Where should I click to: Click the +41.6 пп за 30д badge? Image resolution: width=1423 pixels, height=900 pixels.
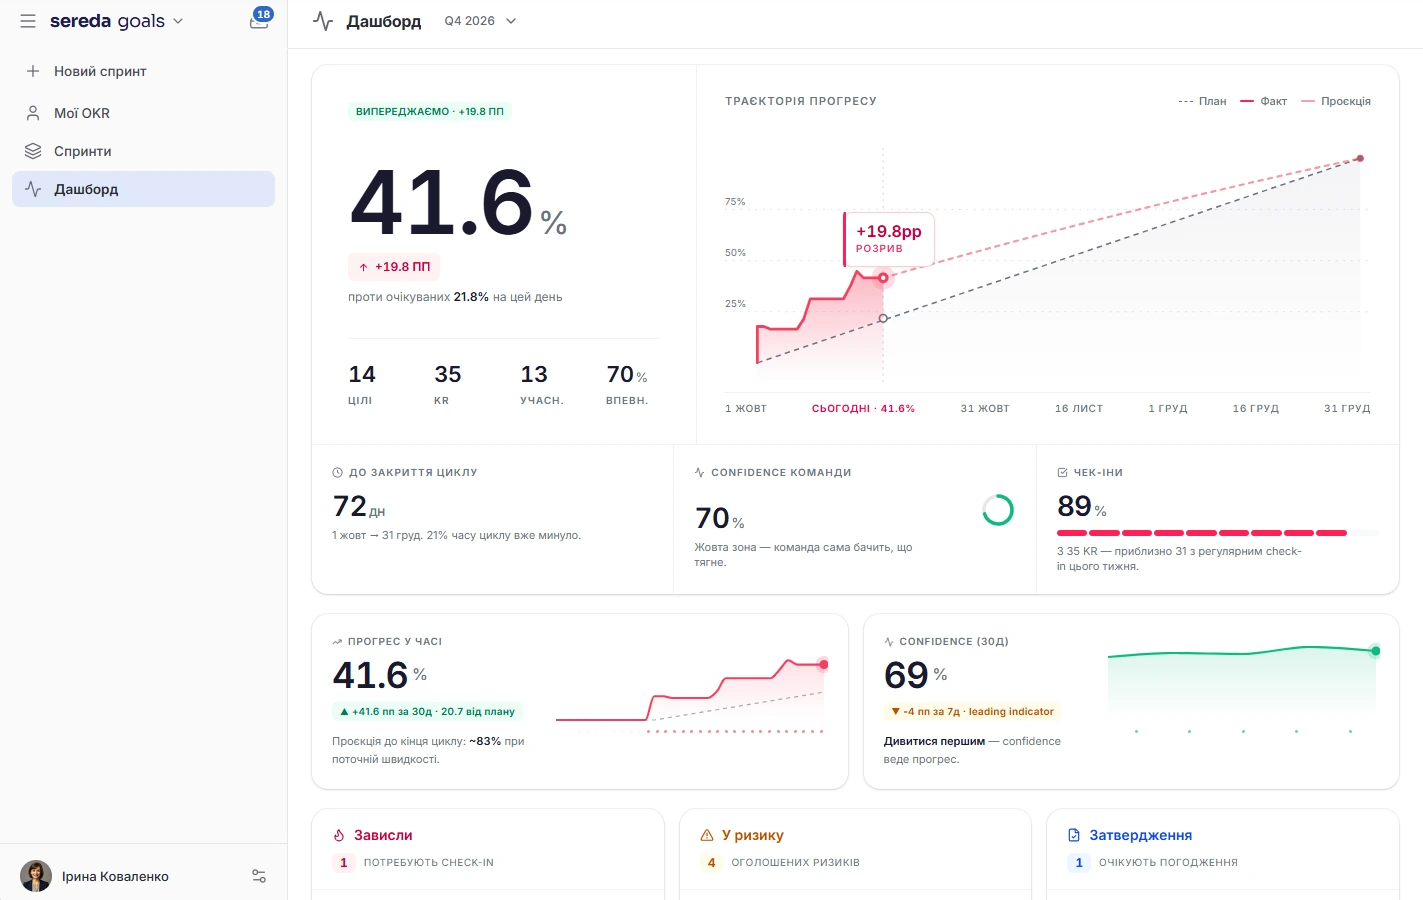click(427, 712)
